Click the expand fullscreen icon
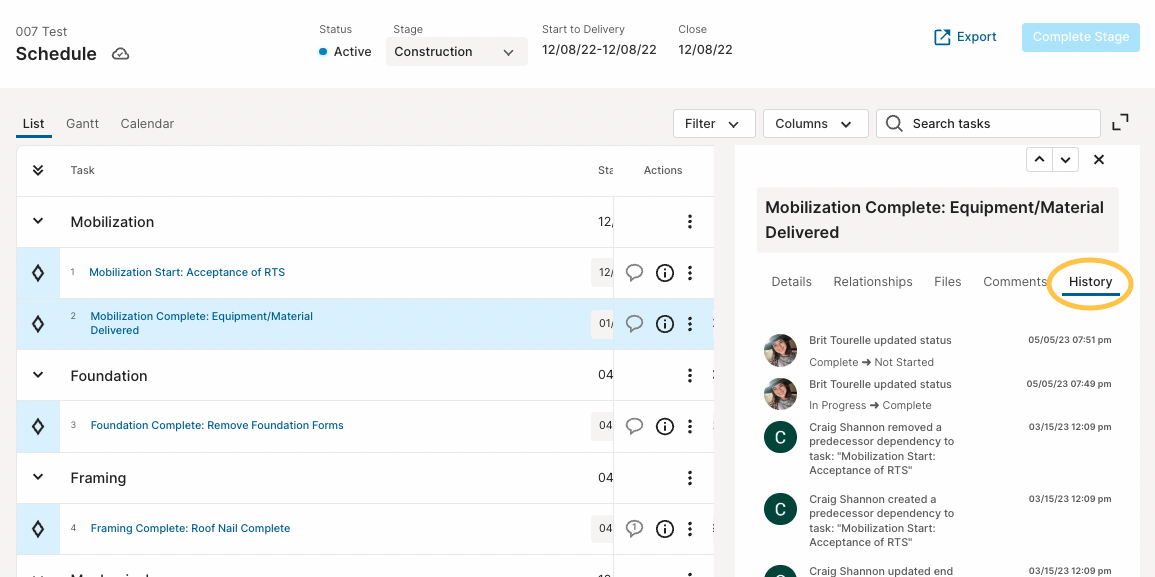Image resolution: width=1155 pixels, height=577 pixels. 1120,122
